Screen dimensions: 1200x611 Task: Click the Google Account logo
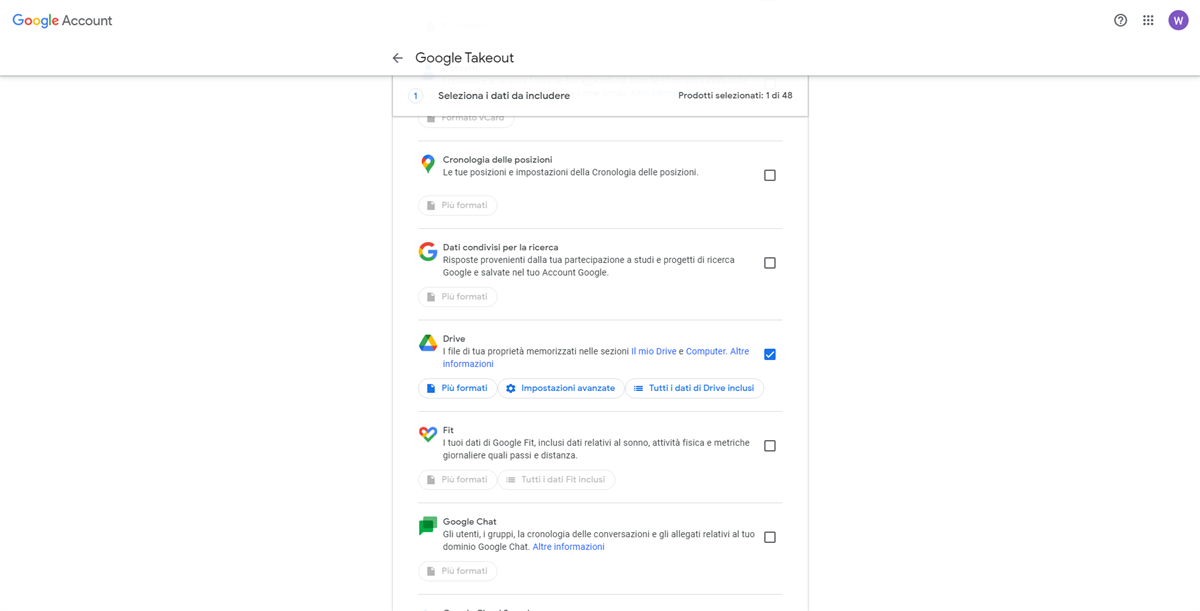coord(62,20)
